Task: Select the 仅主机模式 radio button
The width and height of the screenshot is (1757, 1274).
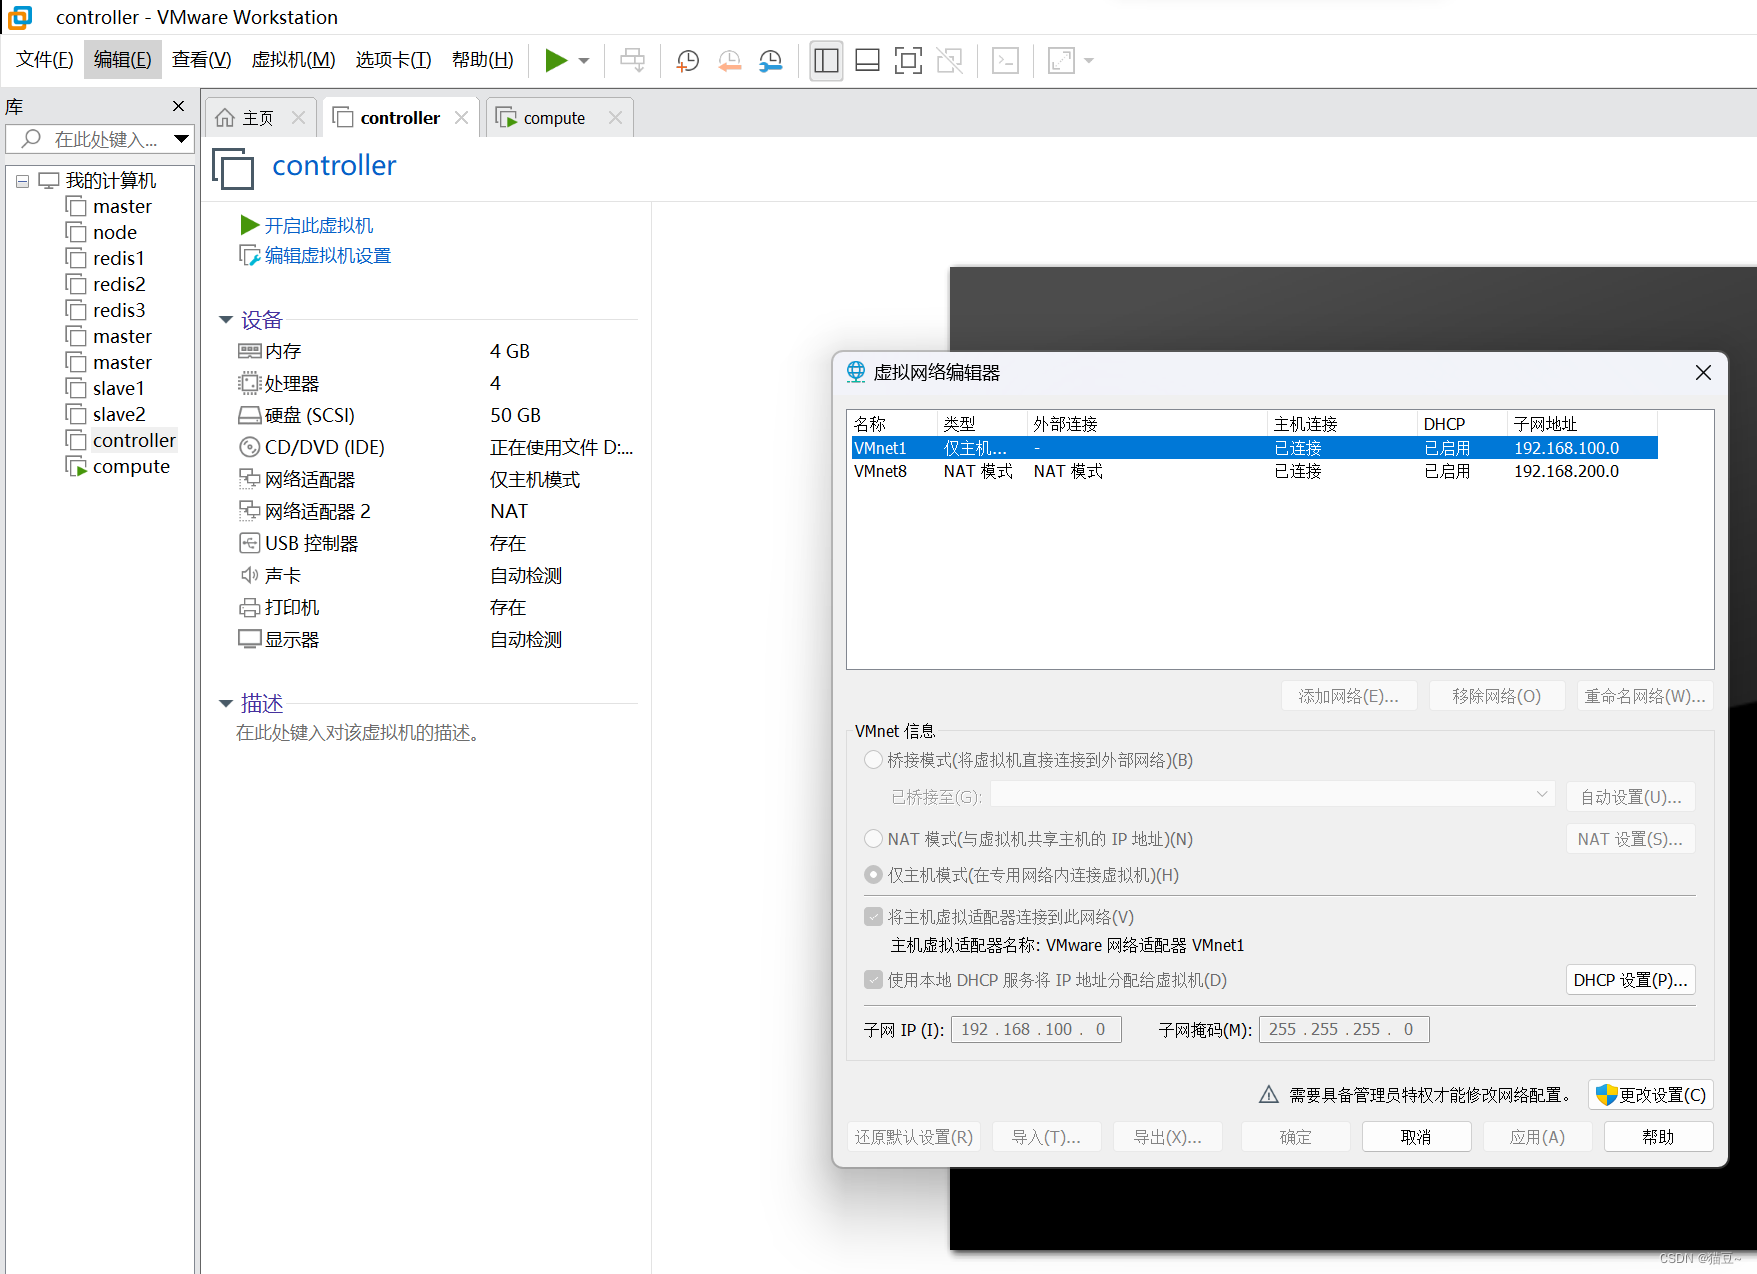Action: (872, 874)
